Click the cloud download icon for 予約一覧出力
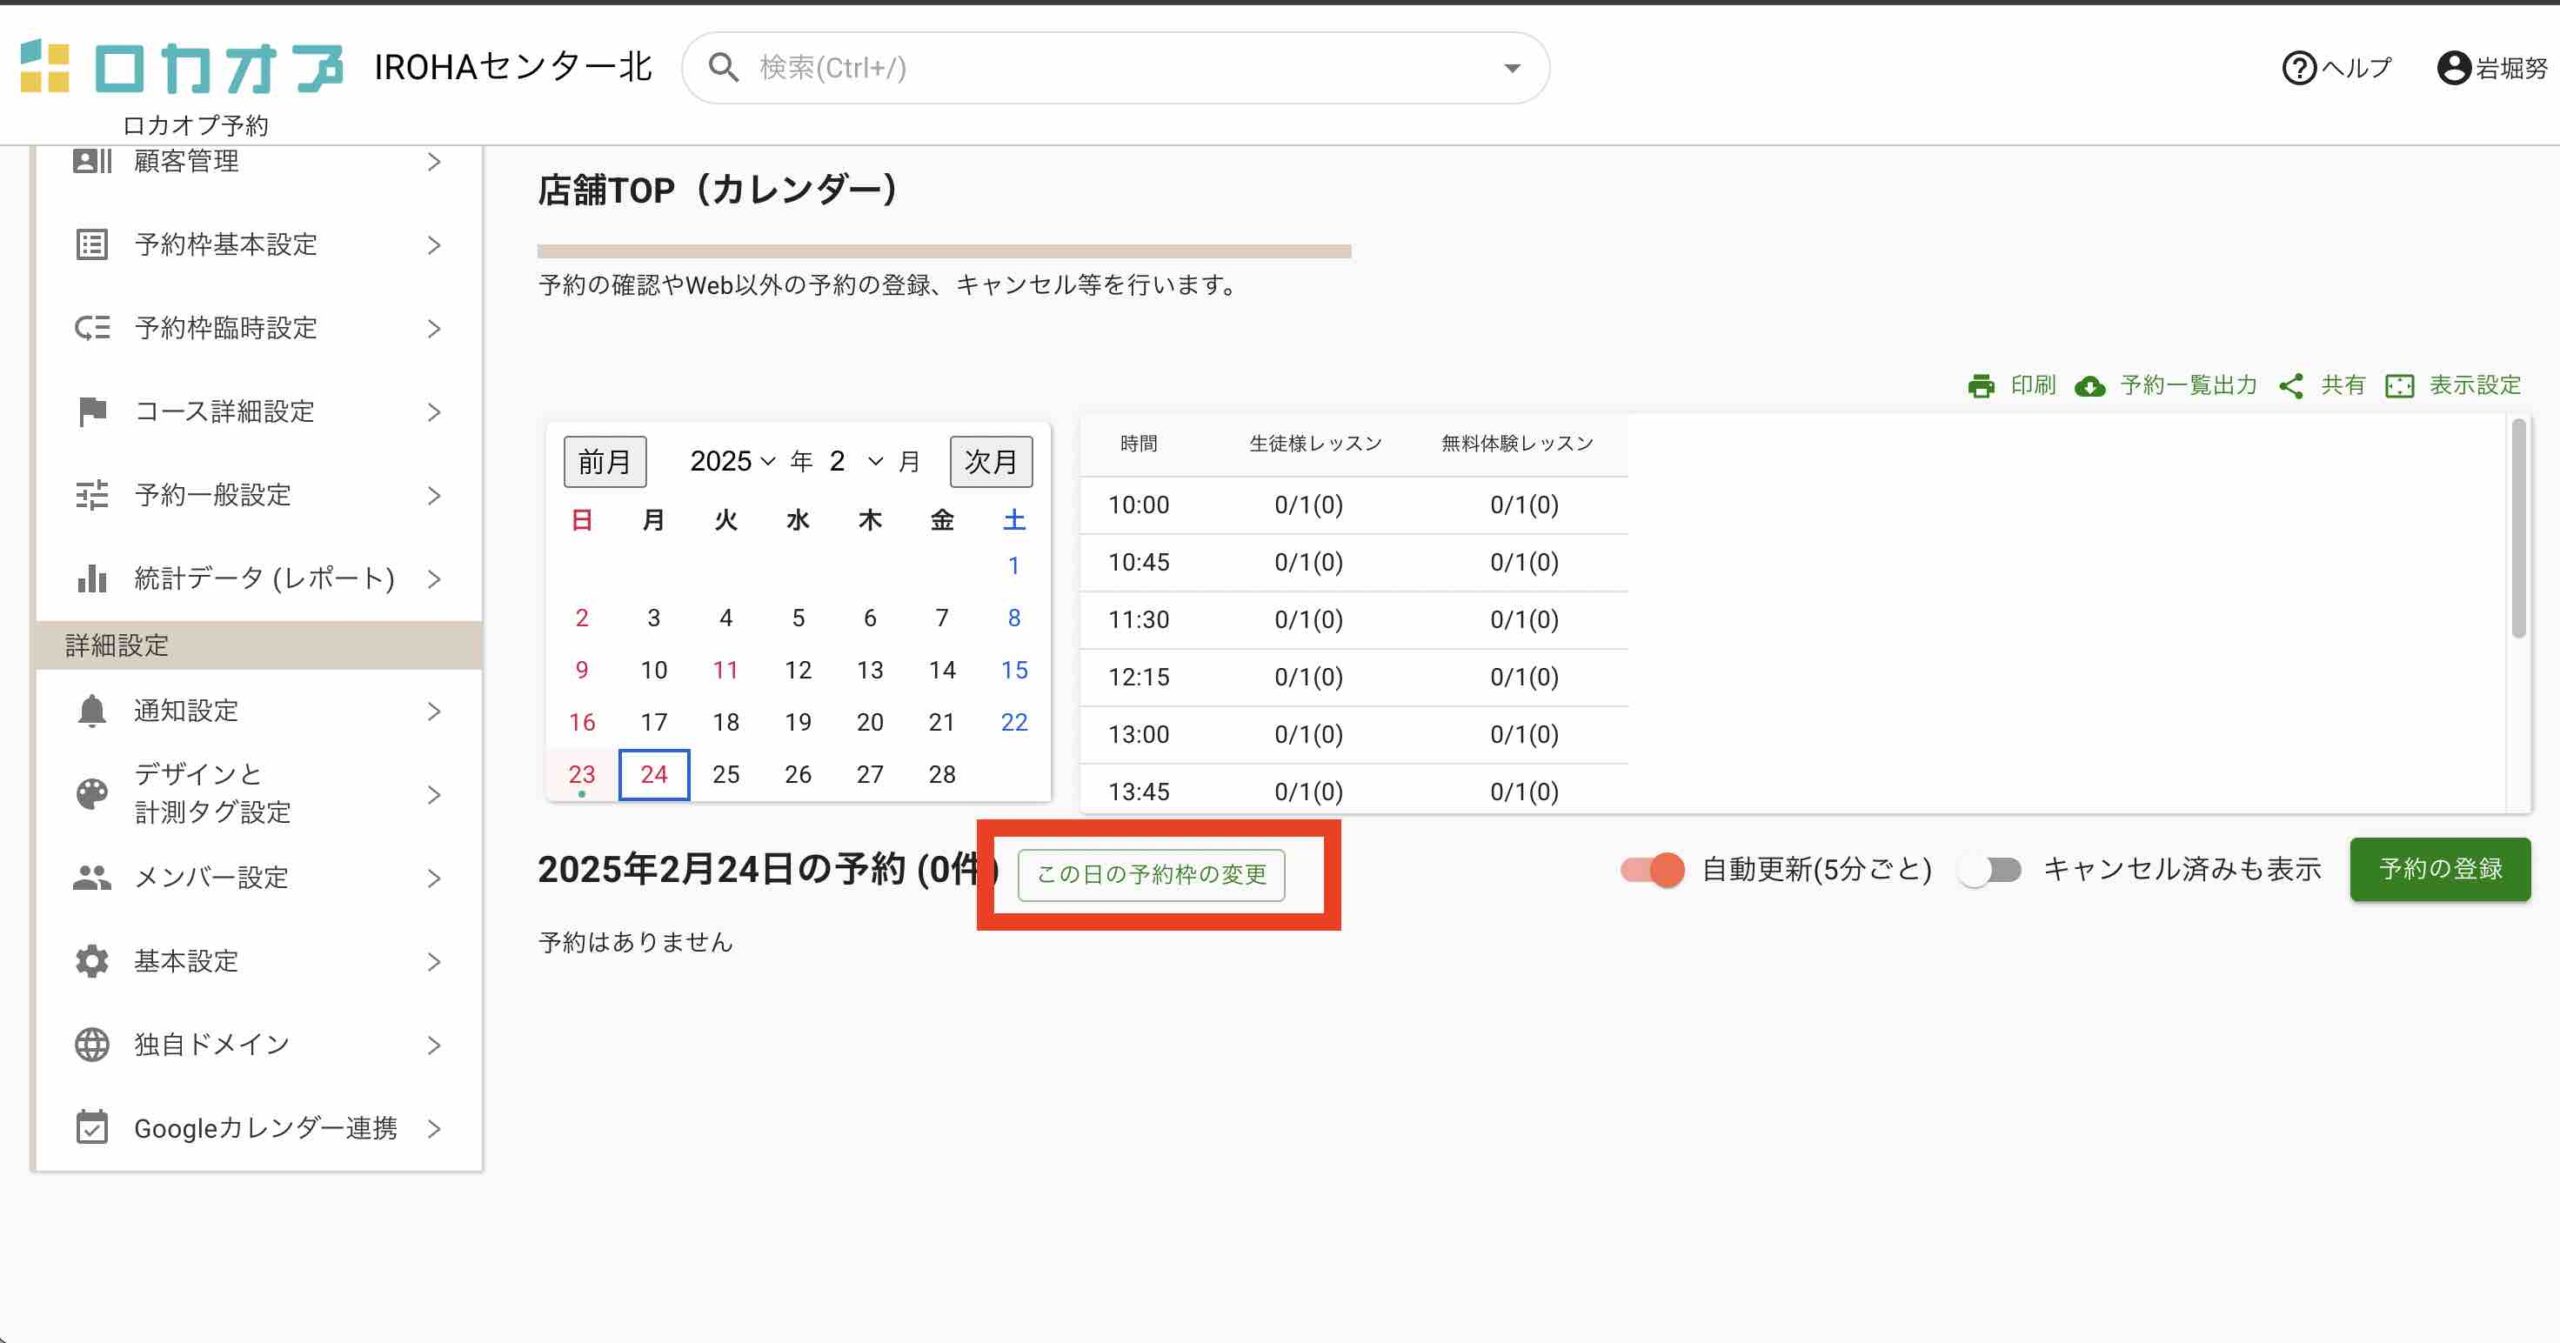The height and width of the screenshot is (1343, 2560). (x=2089, y=386)
